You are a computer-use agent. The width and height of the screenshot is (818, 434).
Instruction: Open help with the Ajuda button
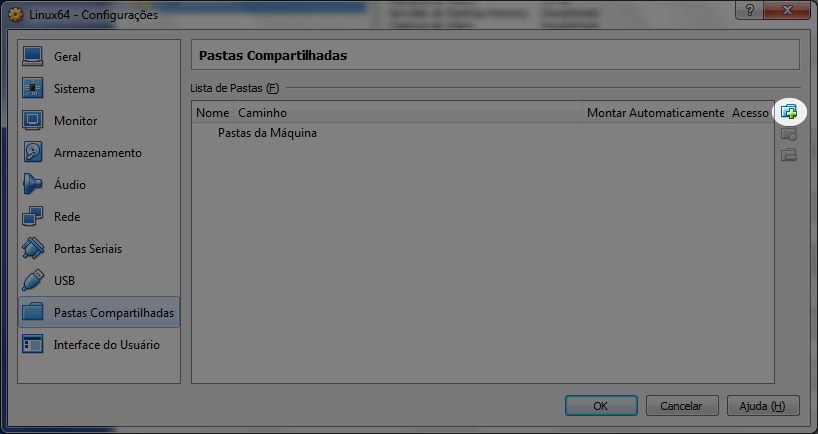click(x=763, y=406)
